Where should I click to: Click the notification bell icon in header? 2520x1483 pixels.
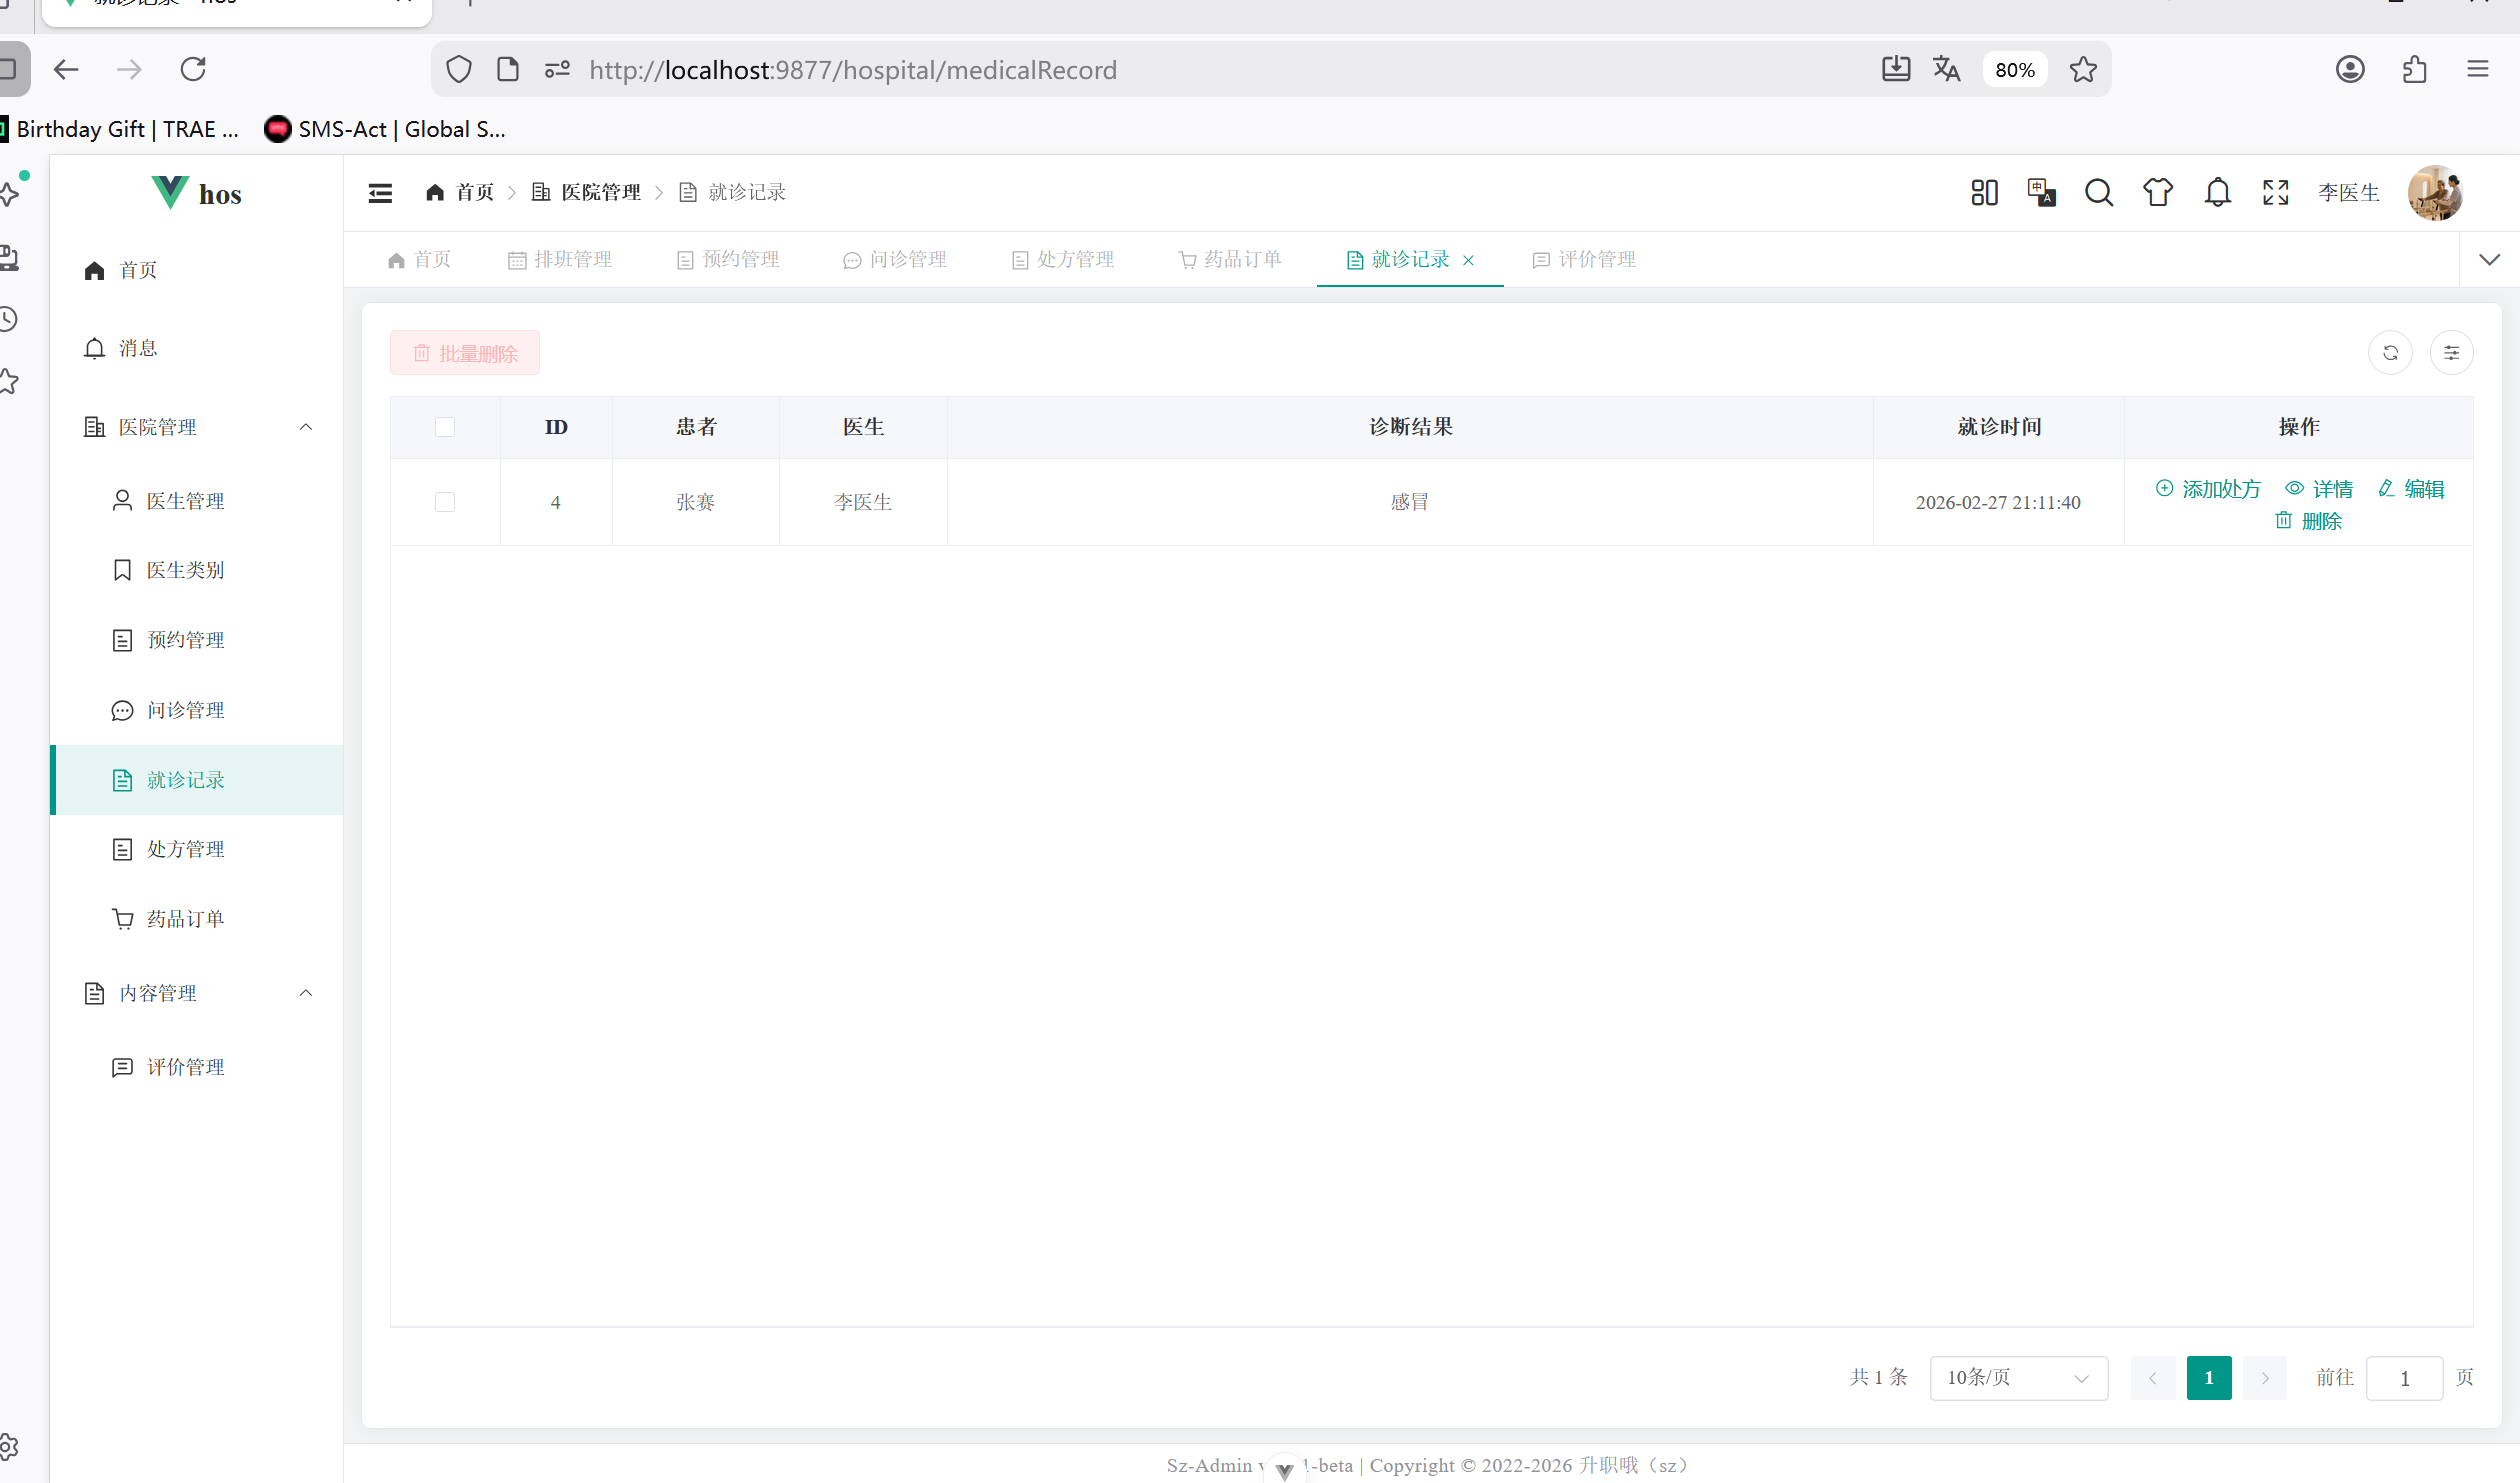(2217, 192)
